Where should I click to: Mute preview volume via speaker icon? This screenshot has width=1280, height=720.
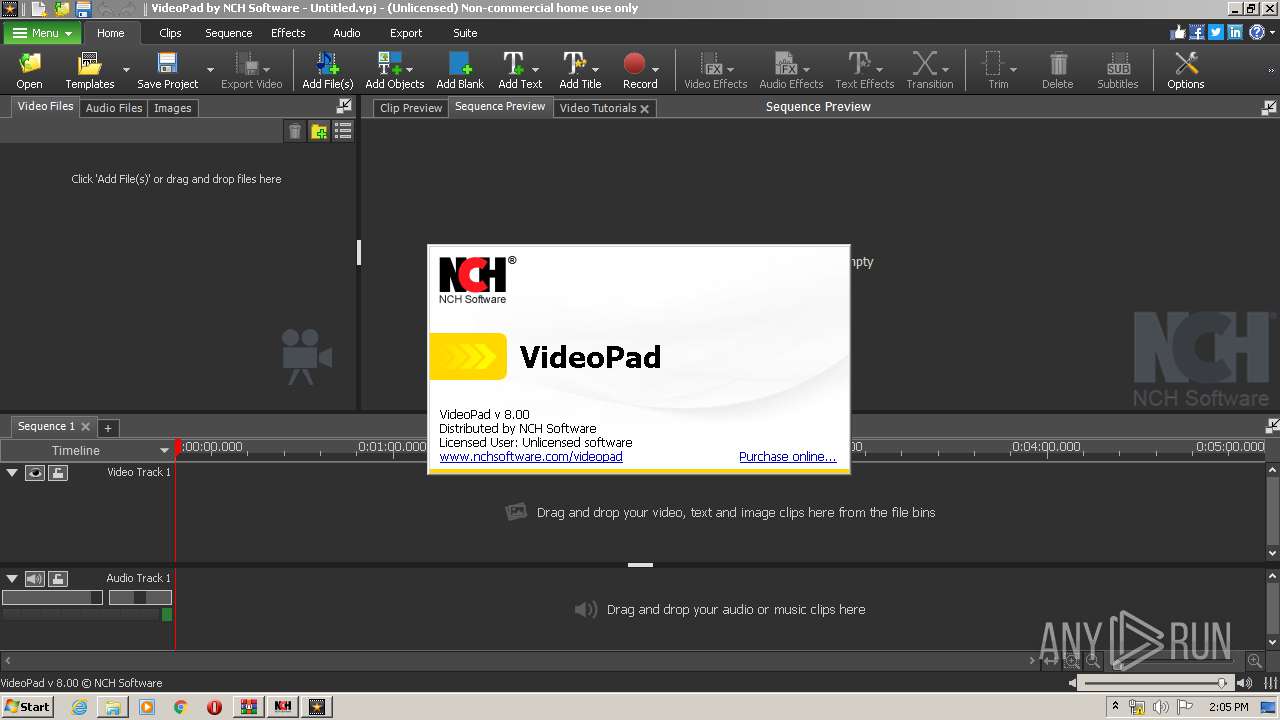[1073, 683]
